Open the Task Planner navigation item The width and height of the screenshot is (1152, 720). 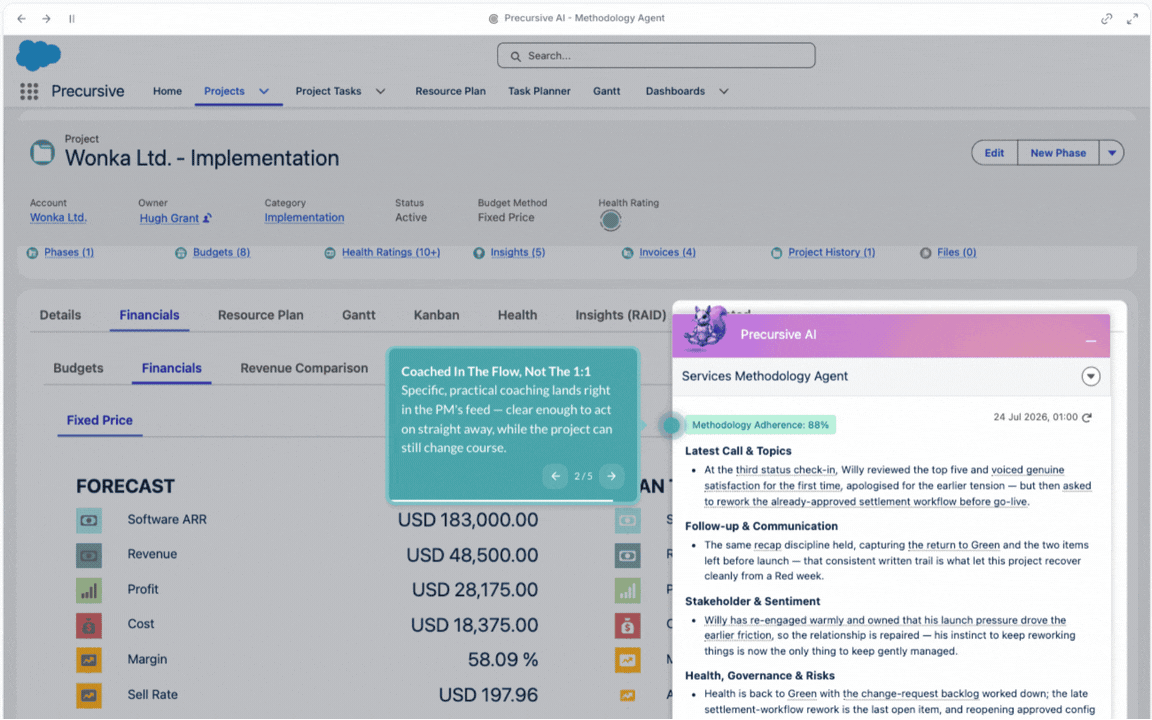539,91
